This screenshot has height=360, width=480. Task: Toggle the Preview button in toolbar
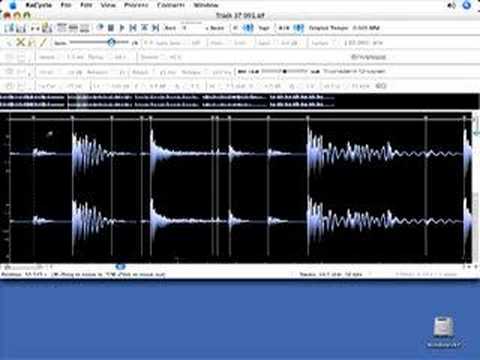[x=100, y=28]
